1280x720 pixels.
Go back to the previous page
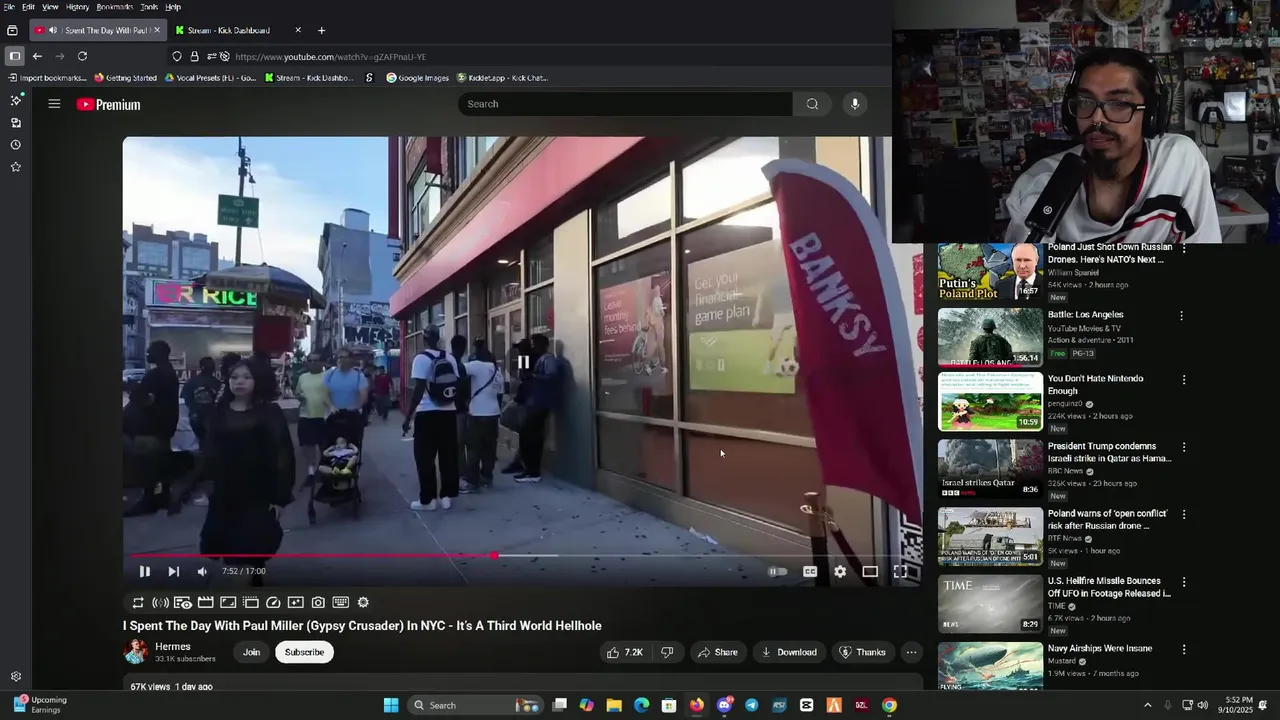pos(37,56)
